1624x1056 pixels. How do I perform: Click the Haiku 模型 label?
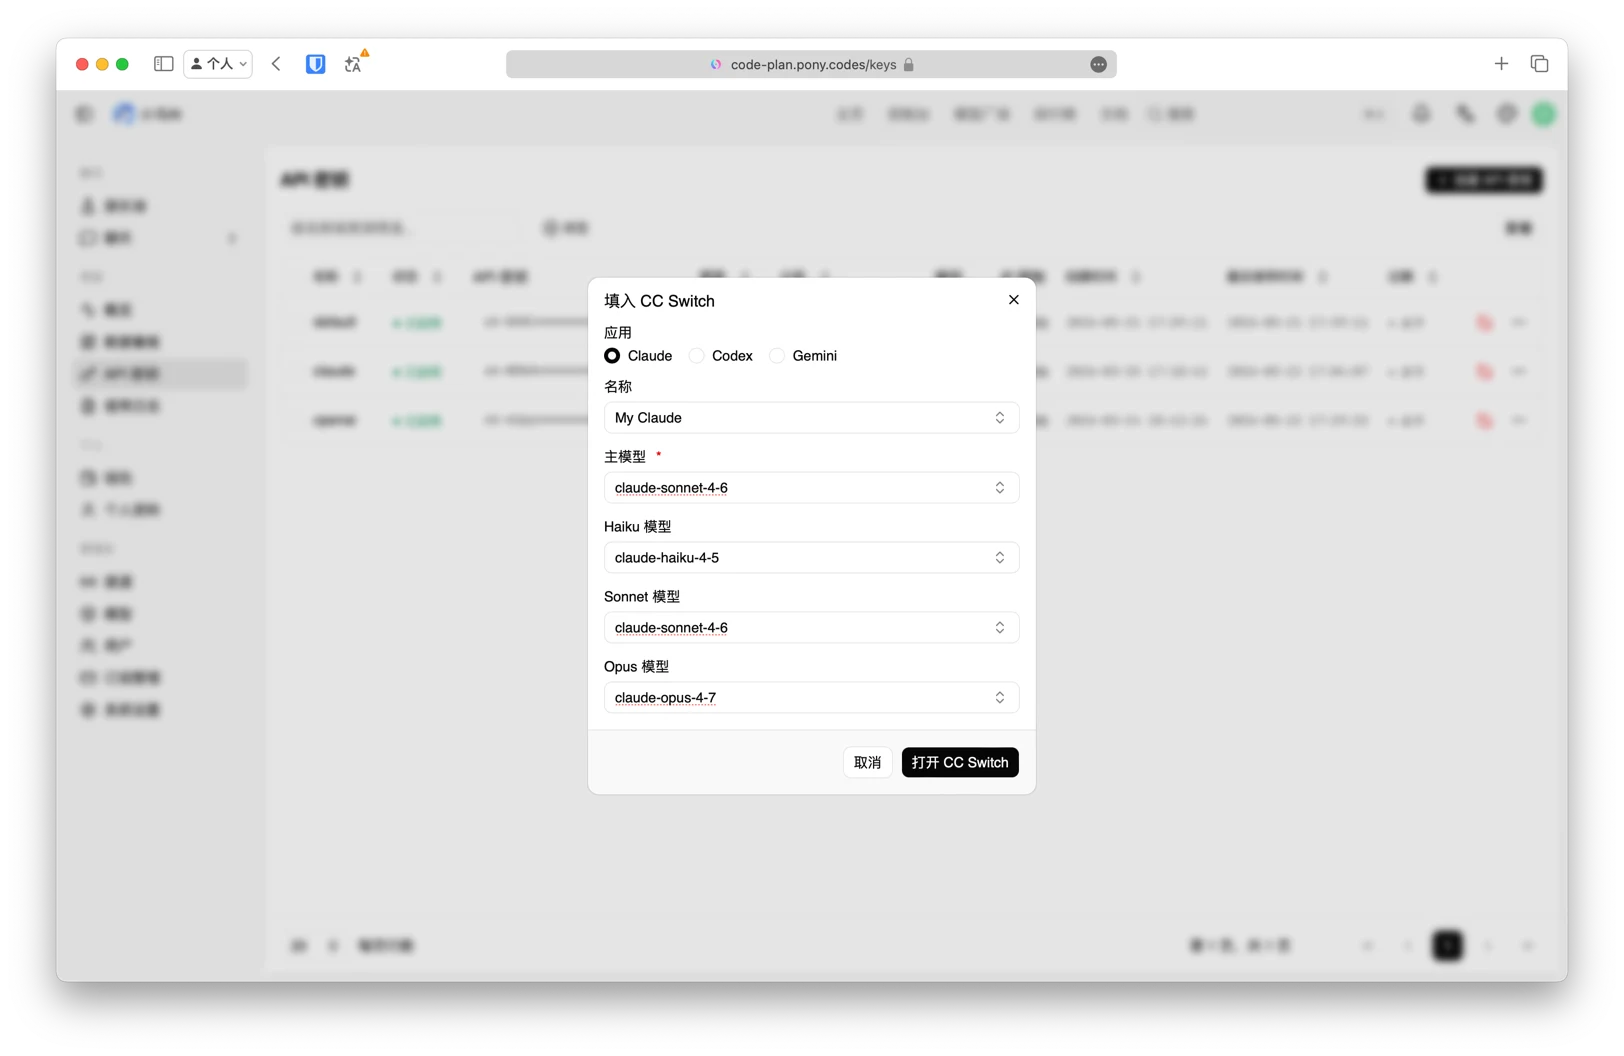[x=638, y=527]
